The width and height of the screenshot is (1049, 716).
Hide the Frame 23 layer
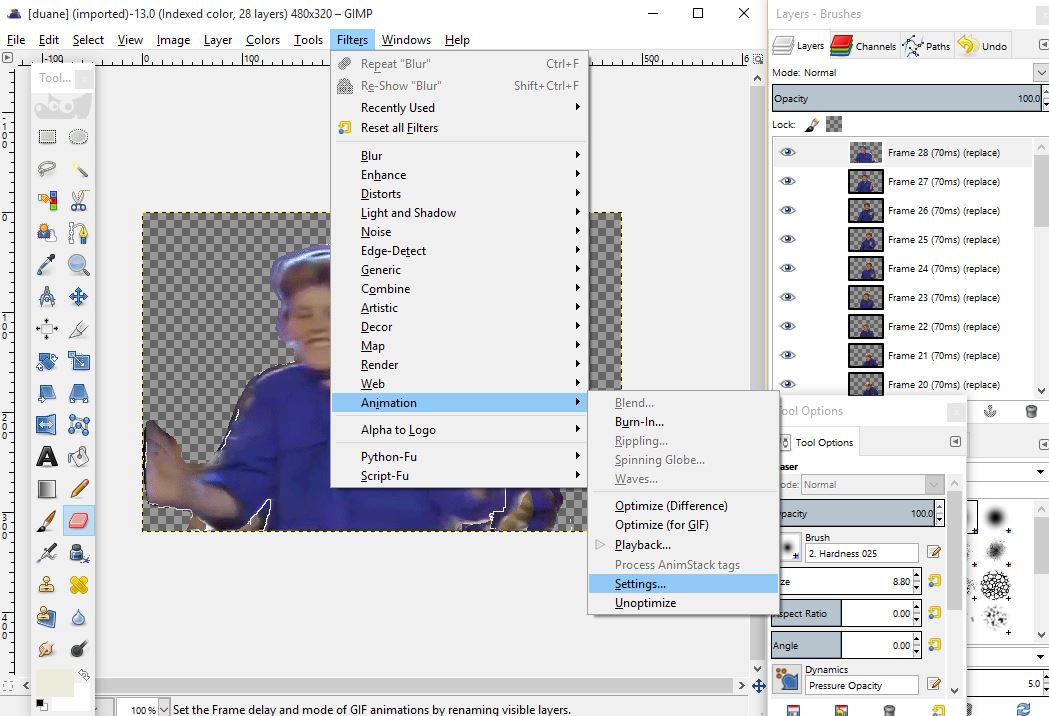click(x=788, y=297)
